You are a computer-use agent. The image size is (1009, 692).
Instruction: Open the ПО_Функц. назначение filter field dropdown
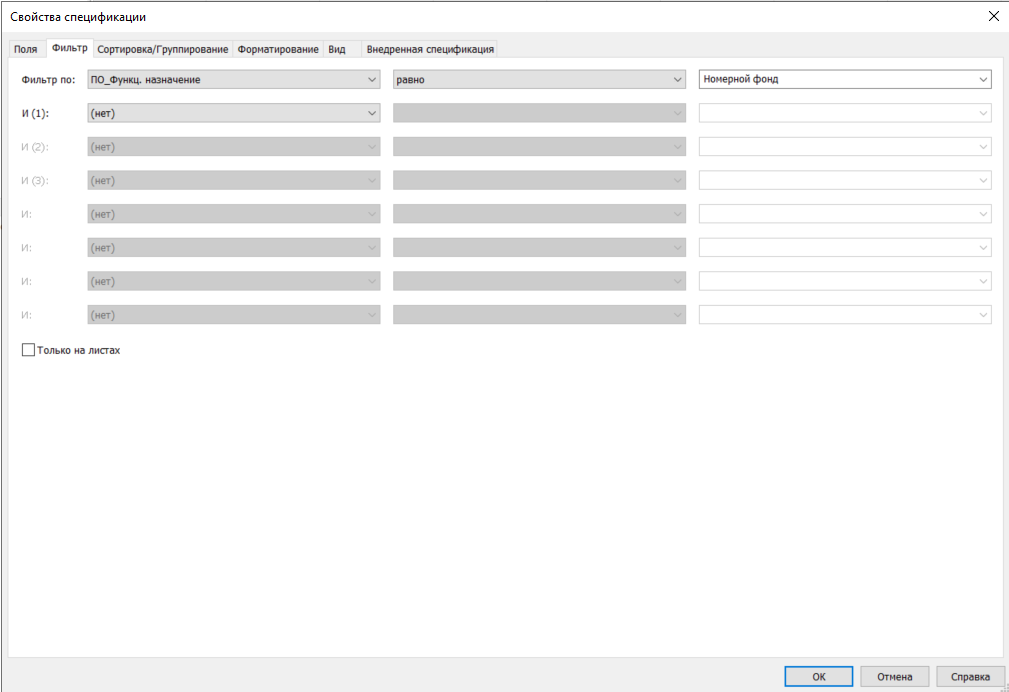(x=371, y=79)
